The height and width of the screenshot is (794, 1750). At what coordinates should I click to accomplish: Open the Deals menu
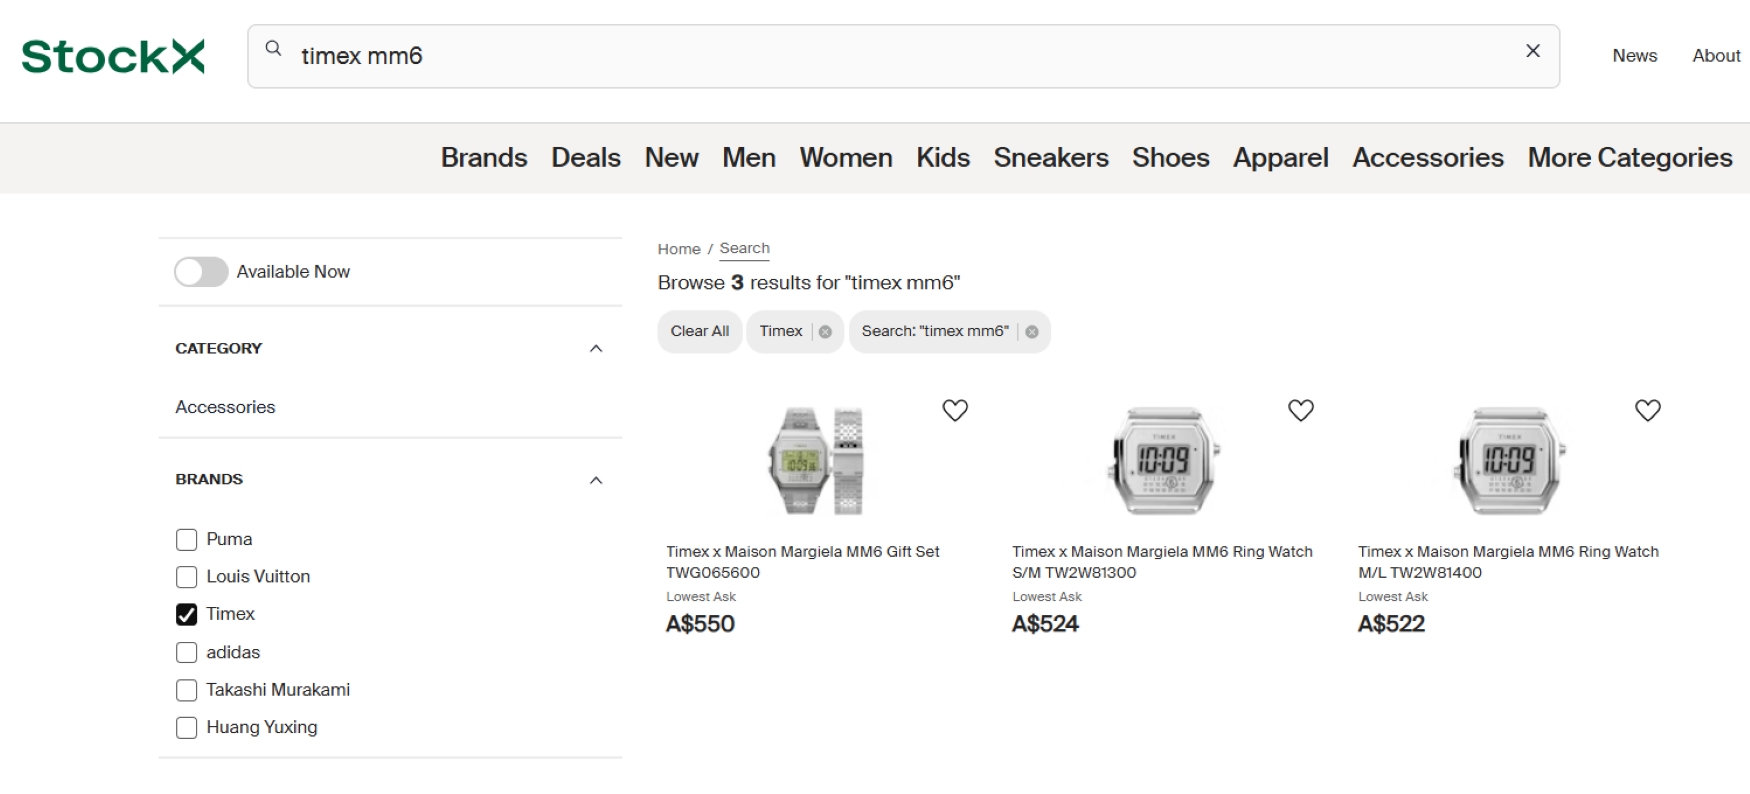(586, 158)
